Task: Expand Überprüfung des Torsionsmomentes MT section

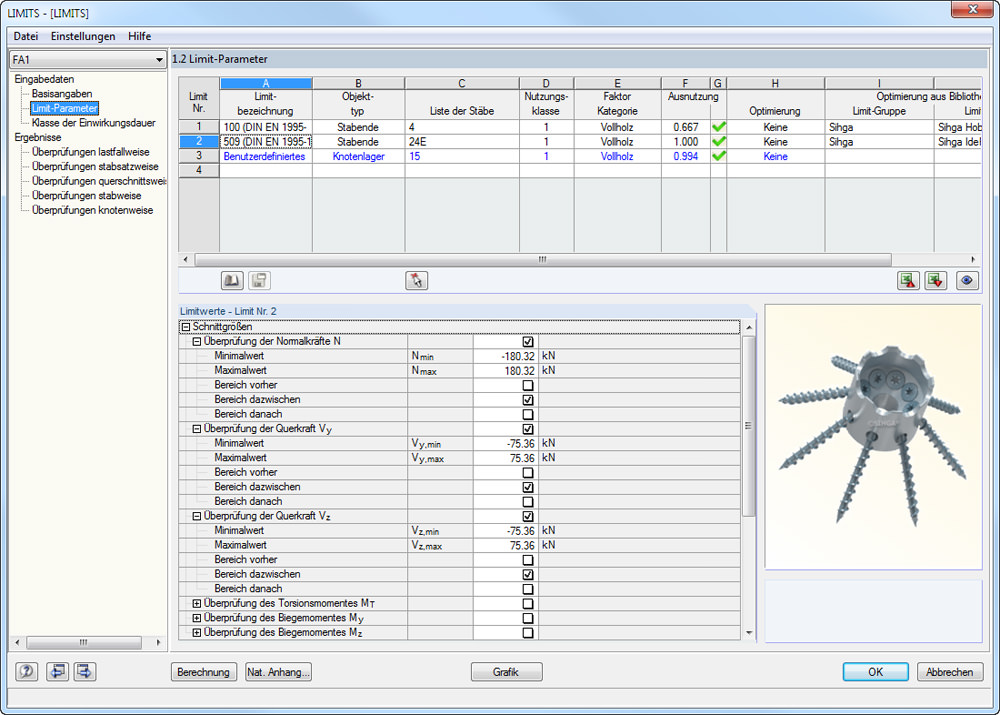Action: pos(197,603)
